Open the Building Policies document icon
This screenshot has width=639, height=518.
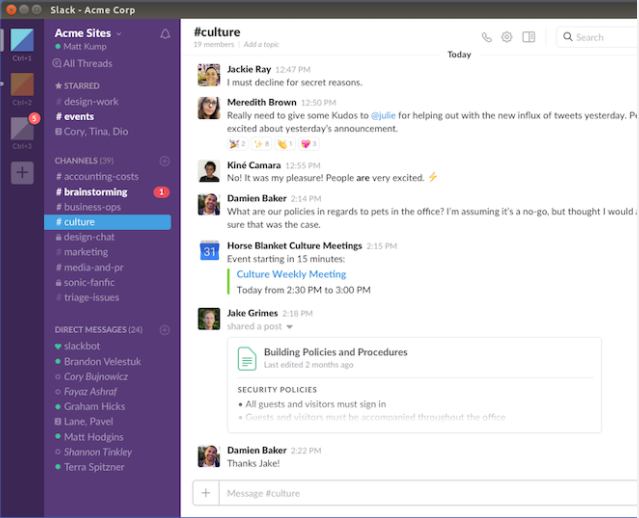point(247,358)
